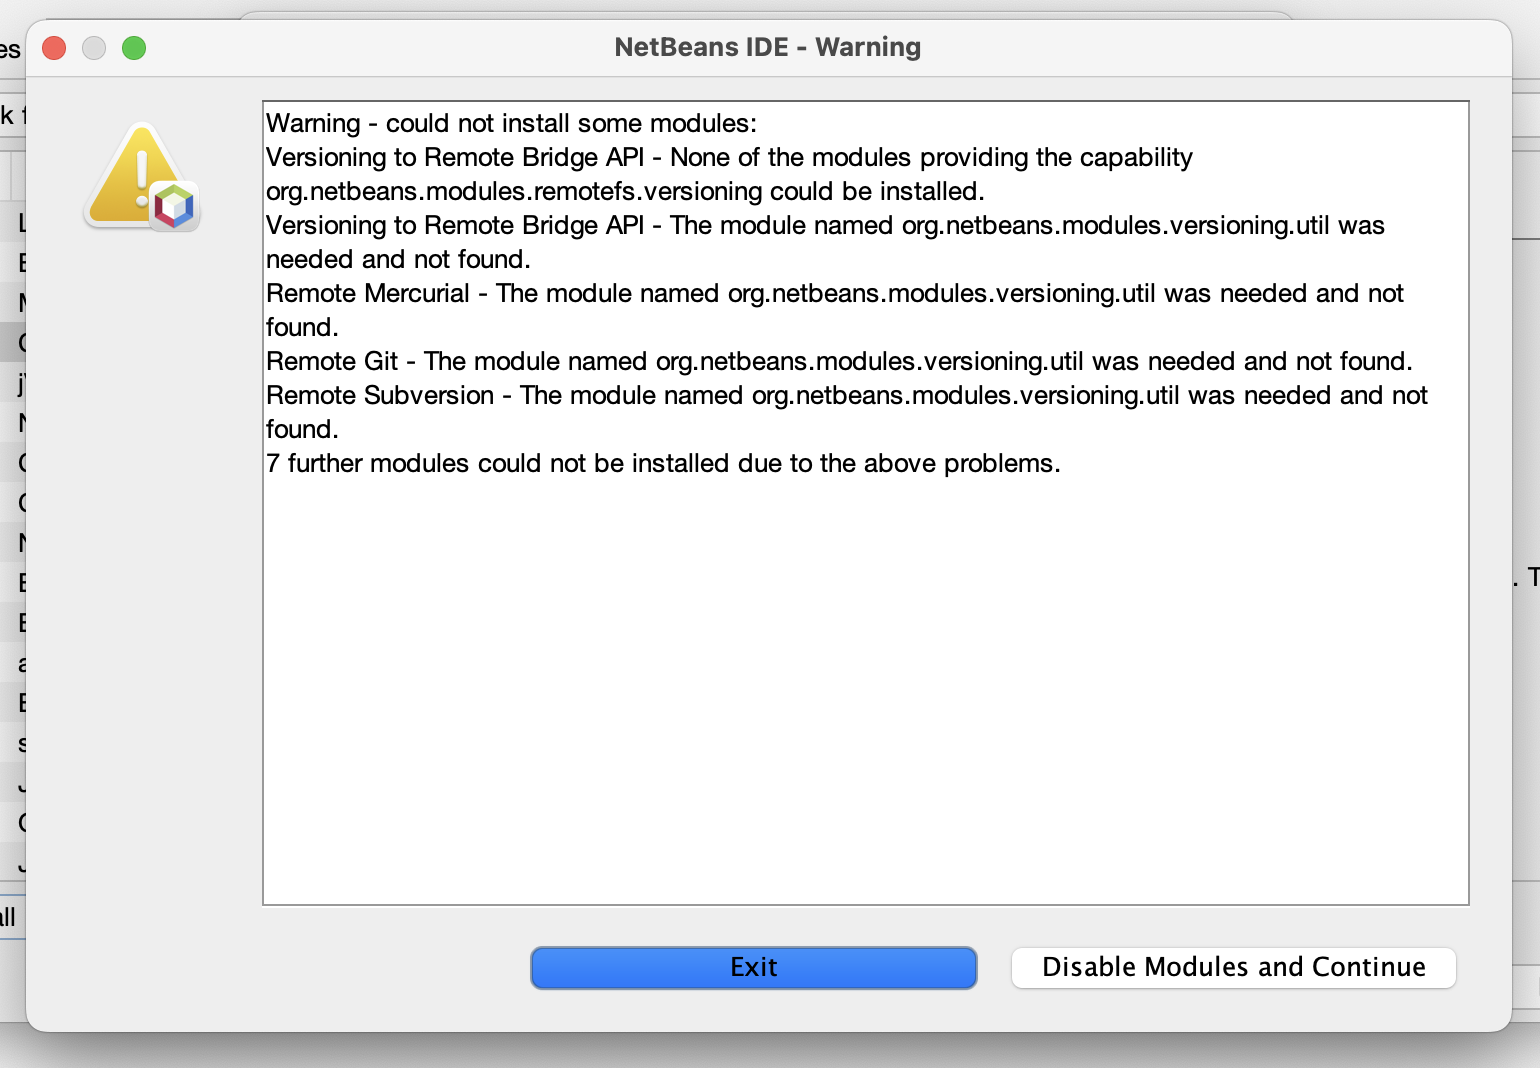Close the warning dialog with red button

point(54,48)
